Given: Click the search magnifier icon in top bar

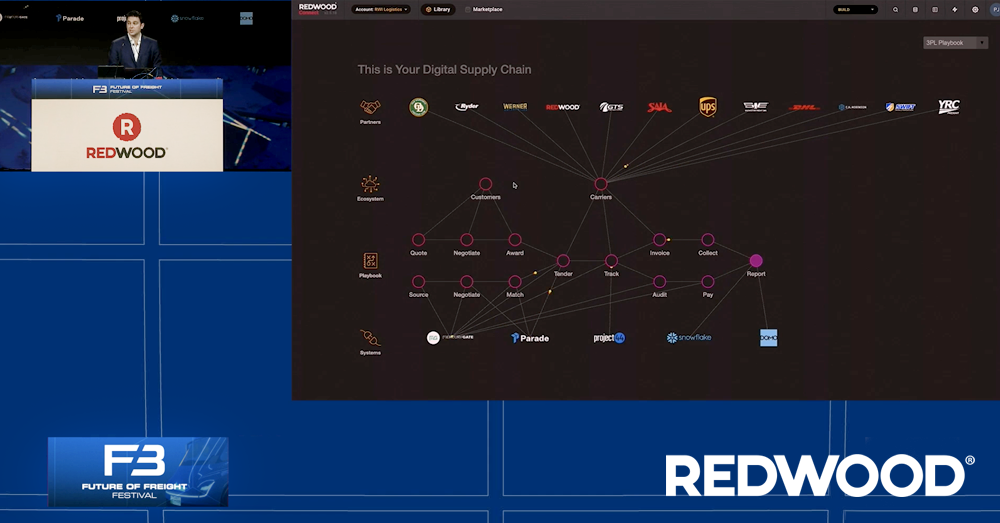Looking at the screenshot, I should tap(895, 9).
